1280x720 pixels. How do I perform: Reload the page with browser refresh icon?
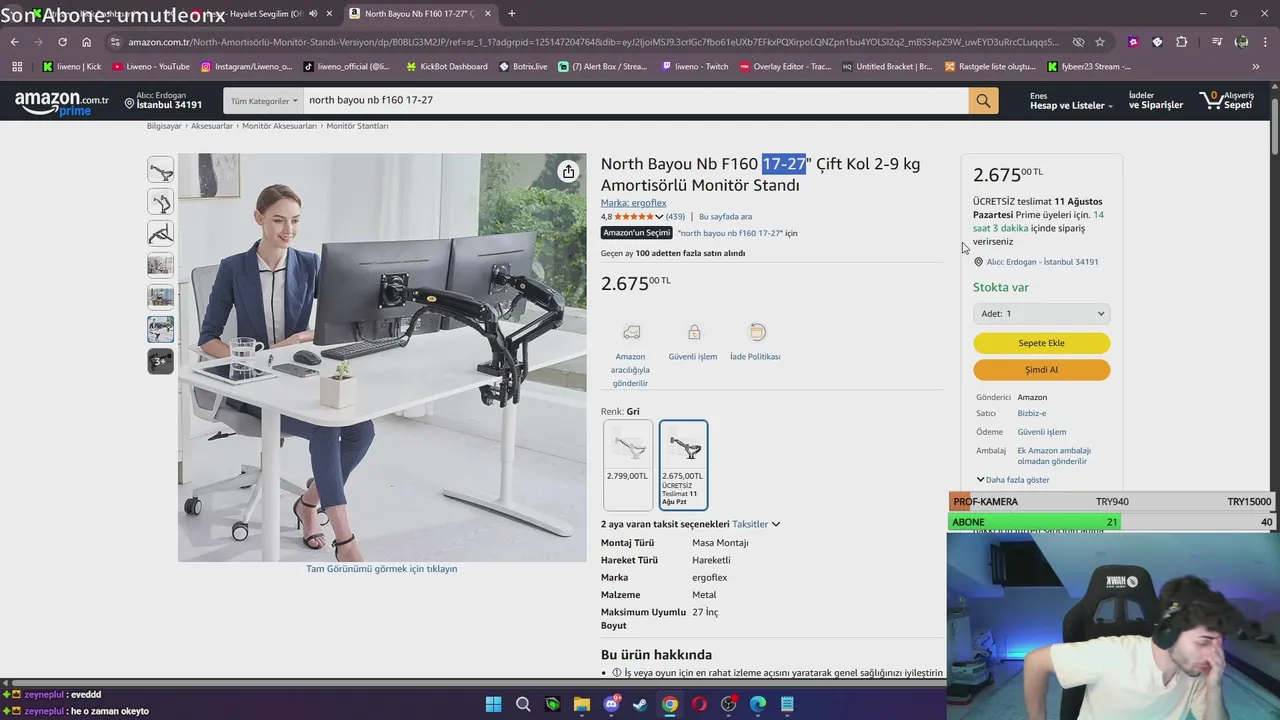tap(62, 42)
